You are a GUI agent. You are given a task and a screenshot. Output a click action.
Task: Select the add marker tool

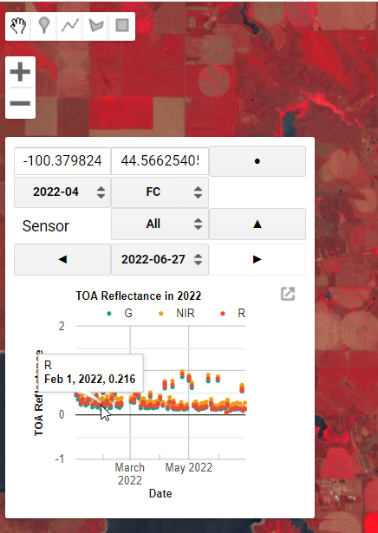(x=44, y=26)
